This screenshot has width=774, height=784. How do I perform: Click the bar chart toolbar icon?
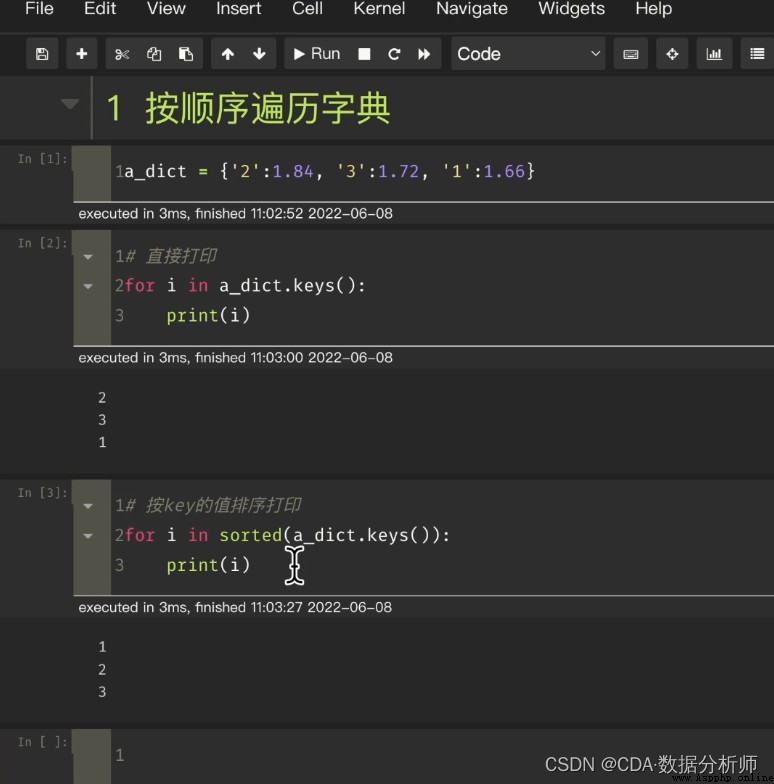(714, 54)
